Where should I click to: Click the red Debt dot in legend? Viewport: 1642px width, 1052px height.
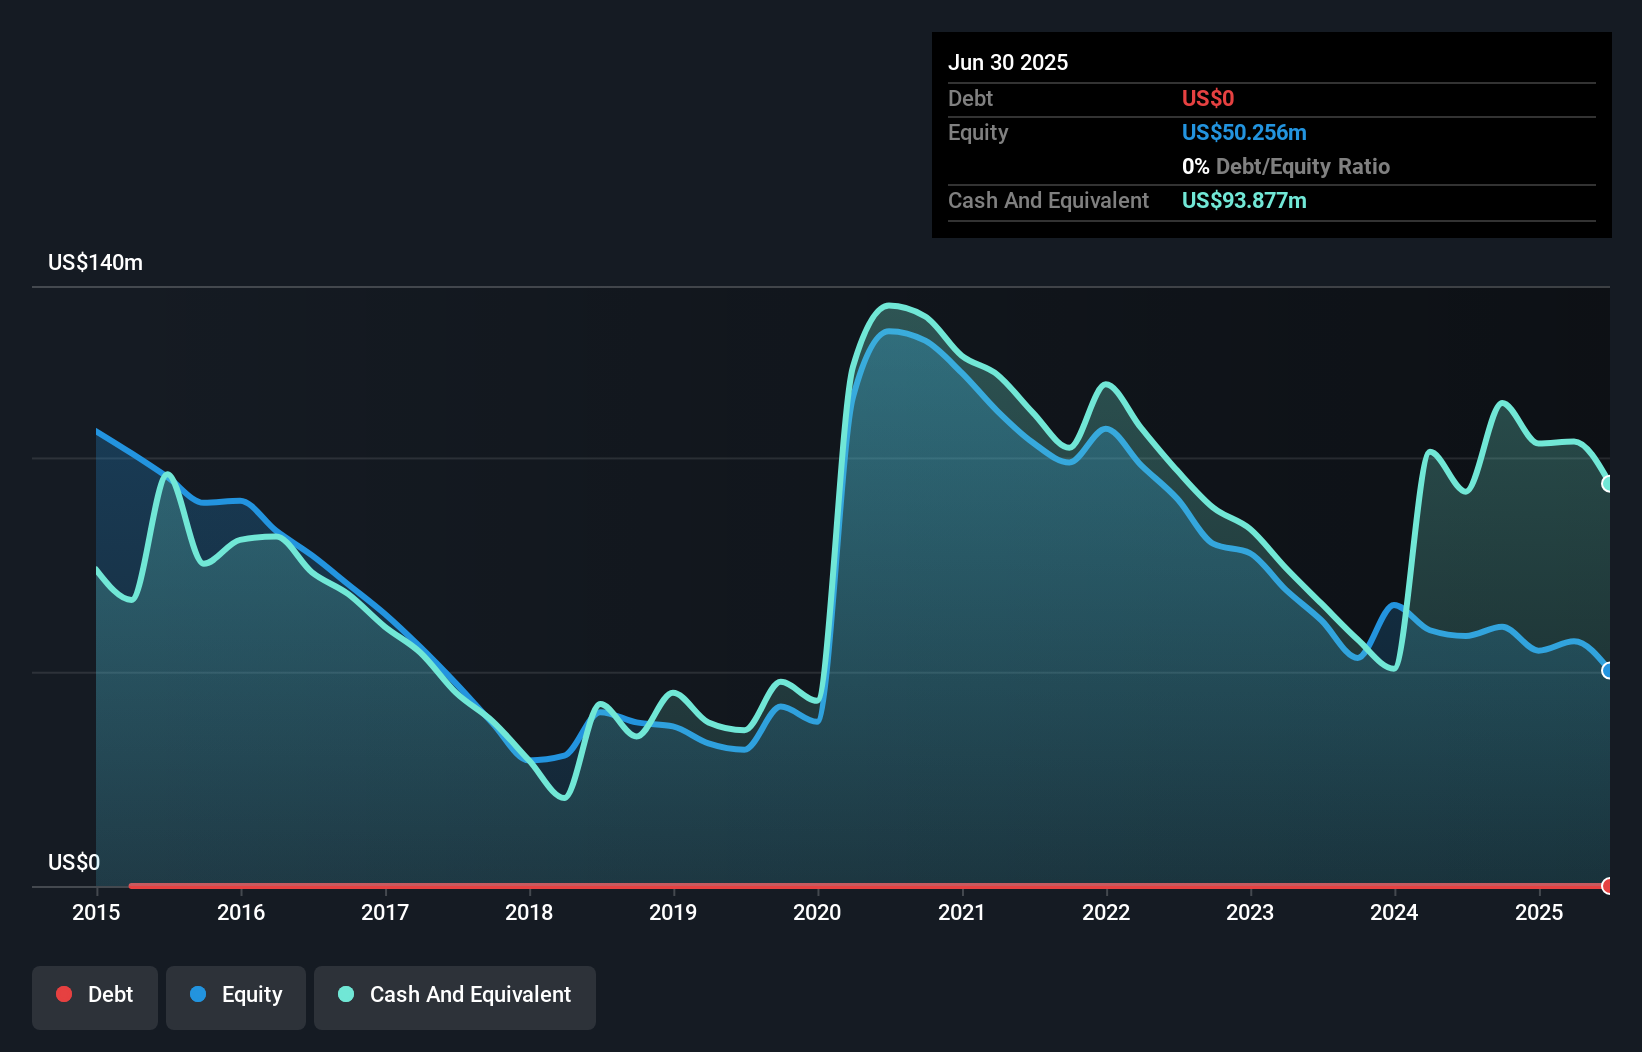64,994
